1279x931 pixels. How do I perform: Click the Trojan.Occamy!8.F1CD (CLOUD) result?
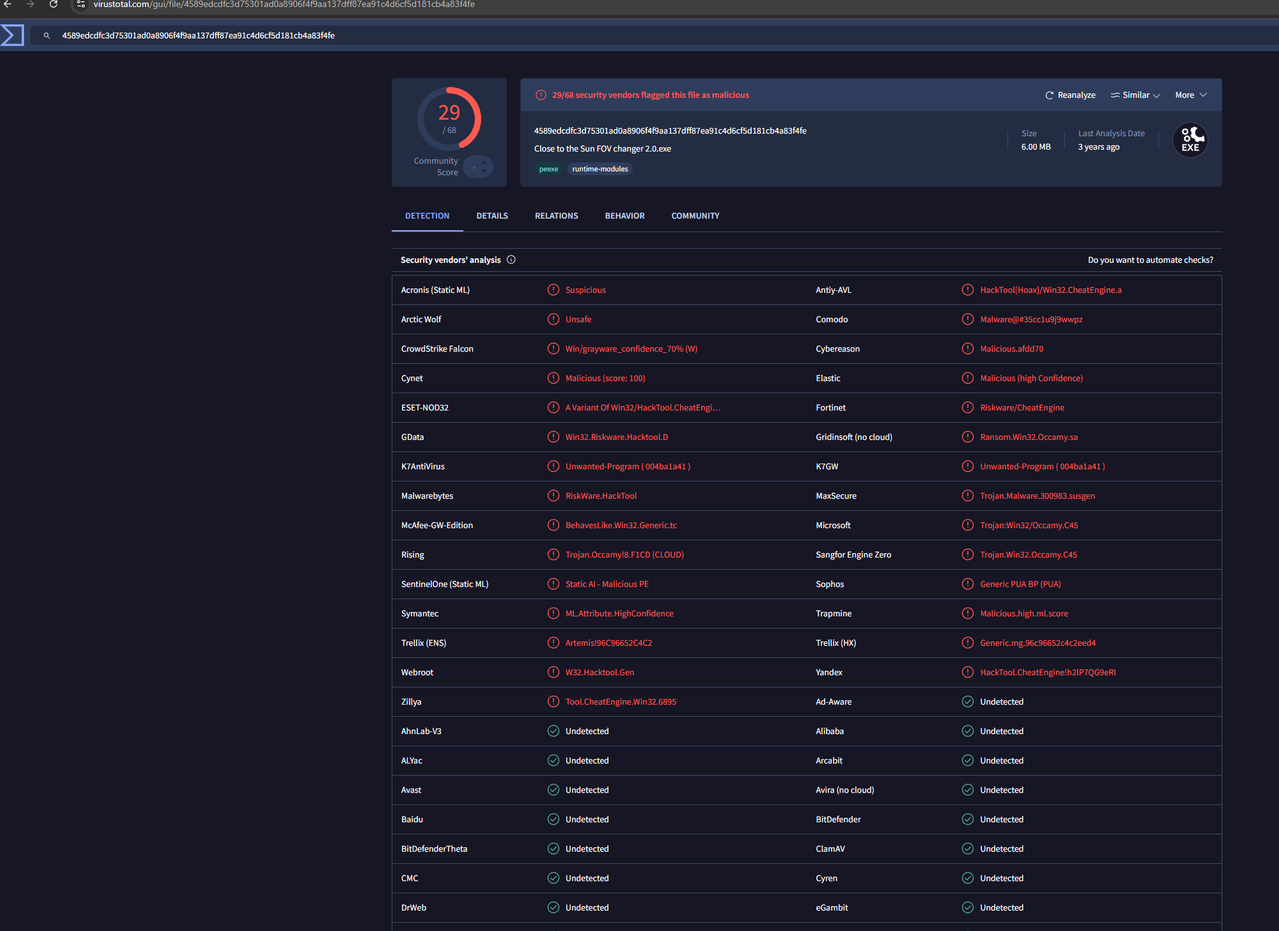624,555
